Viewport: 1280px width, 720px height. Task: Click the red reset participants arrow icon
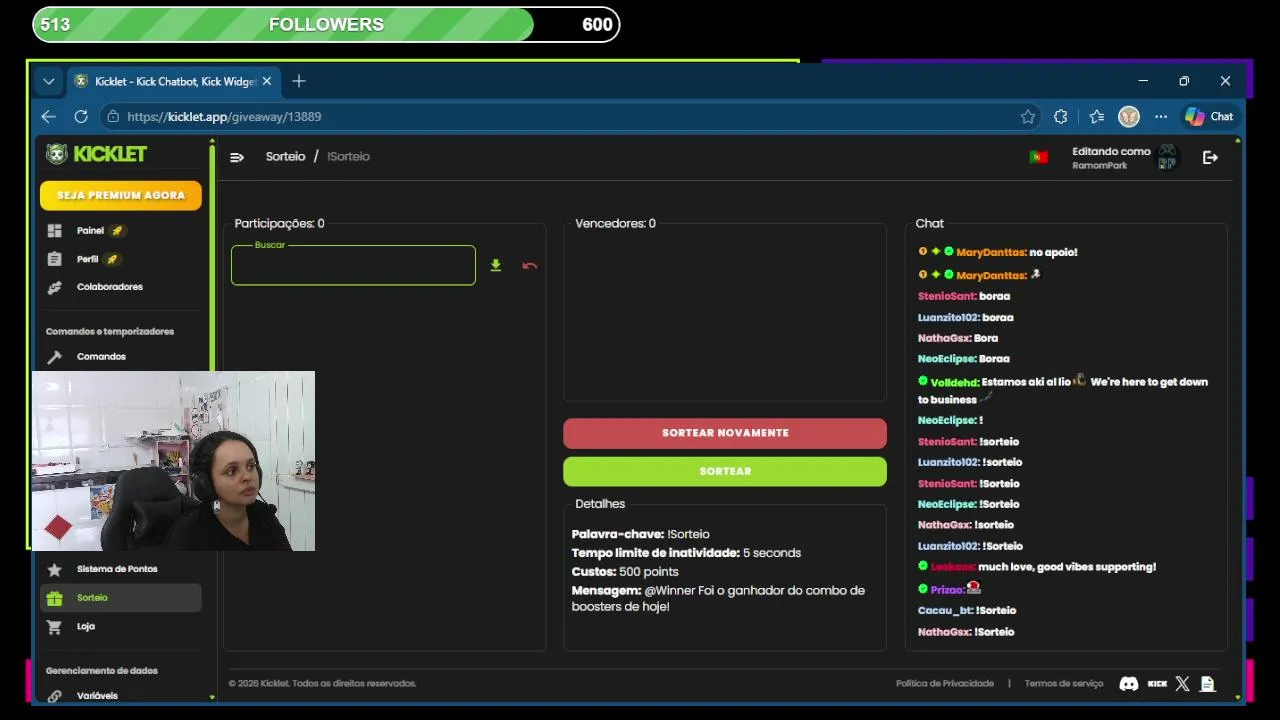530,266
